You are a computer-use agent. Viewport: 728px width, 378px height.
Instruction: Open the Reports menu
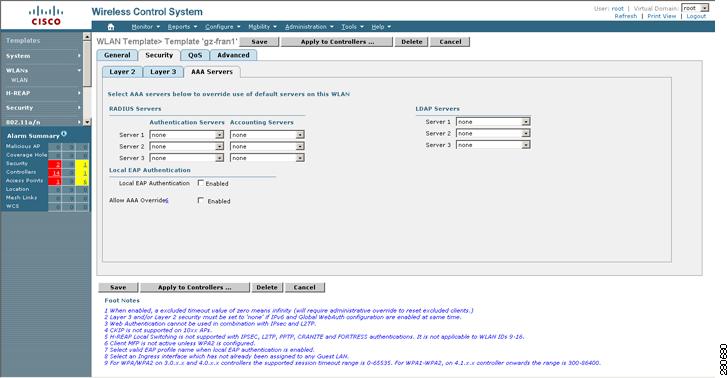tap(182, 27)
